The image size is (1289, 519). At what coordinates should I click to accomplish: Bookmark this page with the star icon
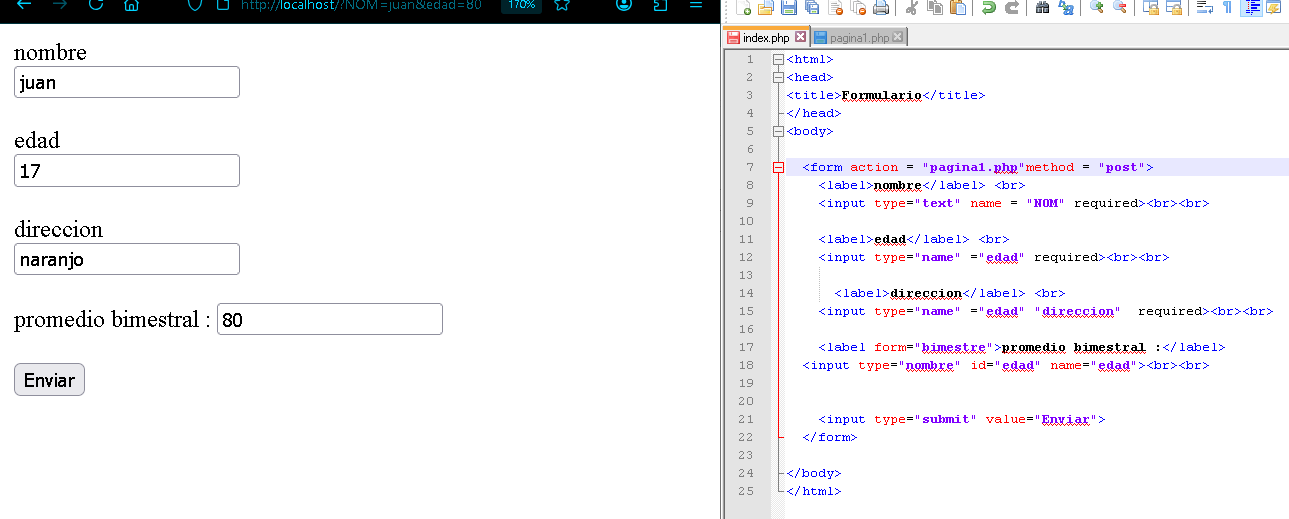(x=562, y=5)
